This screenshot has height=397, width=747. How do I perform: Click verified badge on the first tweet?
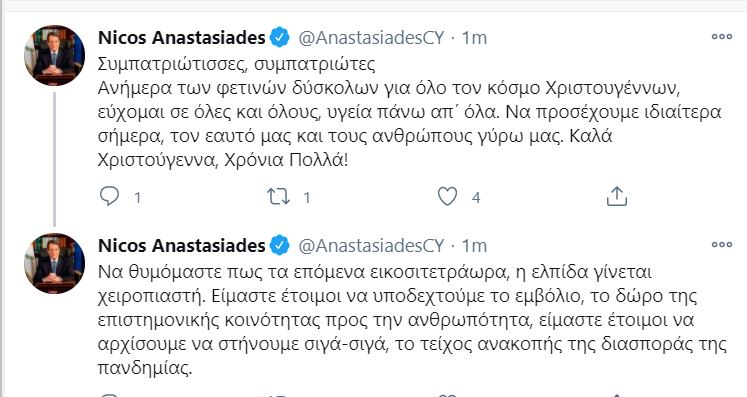point(280,37)
